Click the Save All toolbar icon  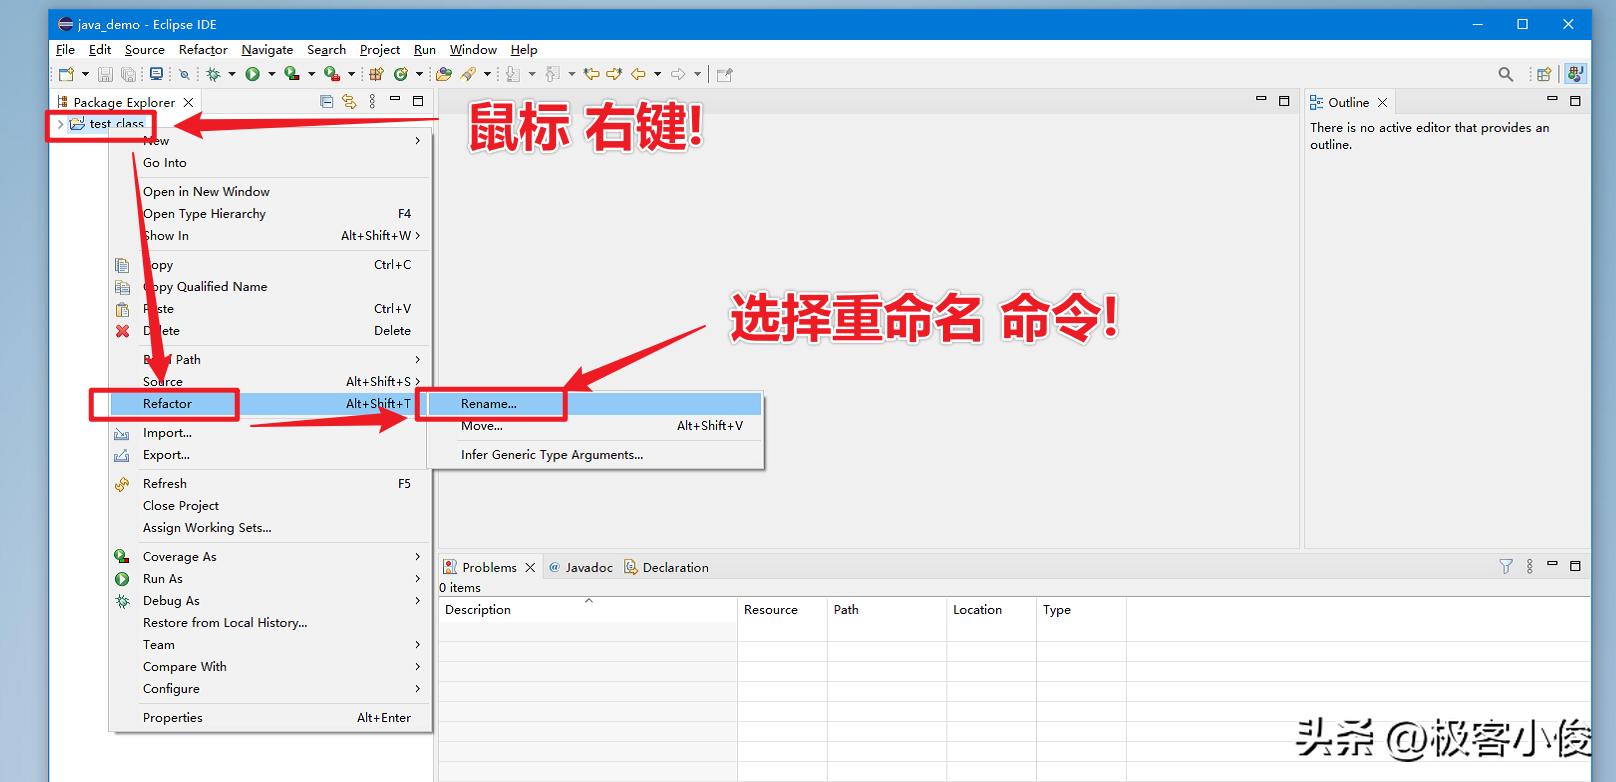tap(129, 74)
